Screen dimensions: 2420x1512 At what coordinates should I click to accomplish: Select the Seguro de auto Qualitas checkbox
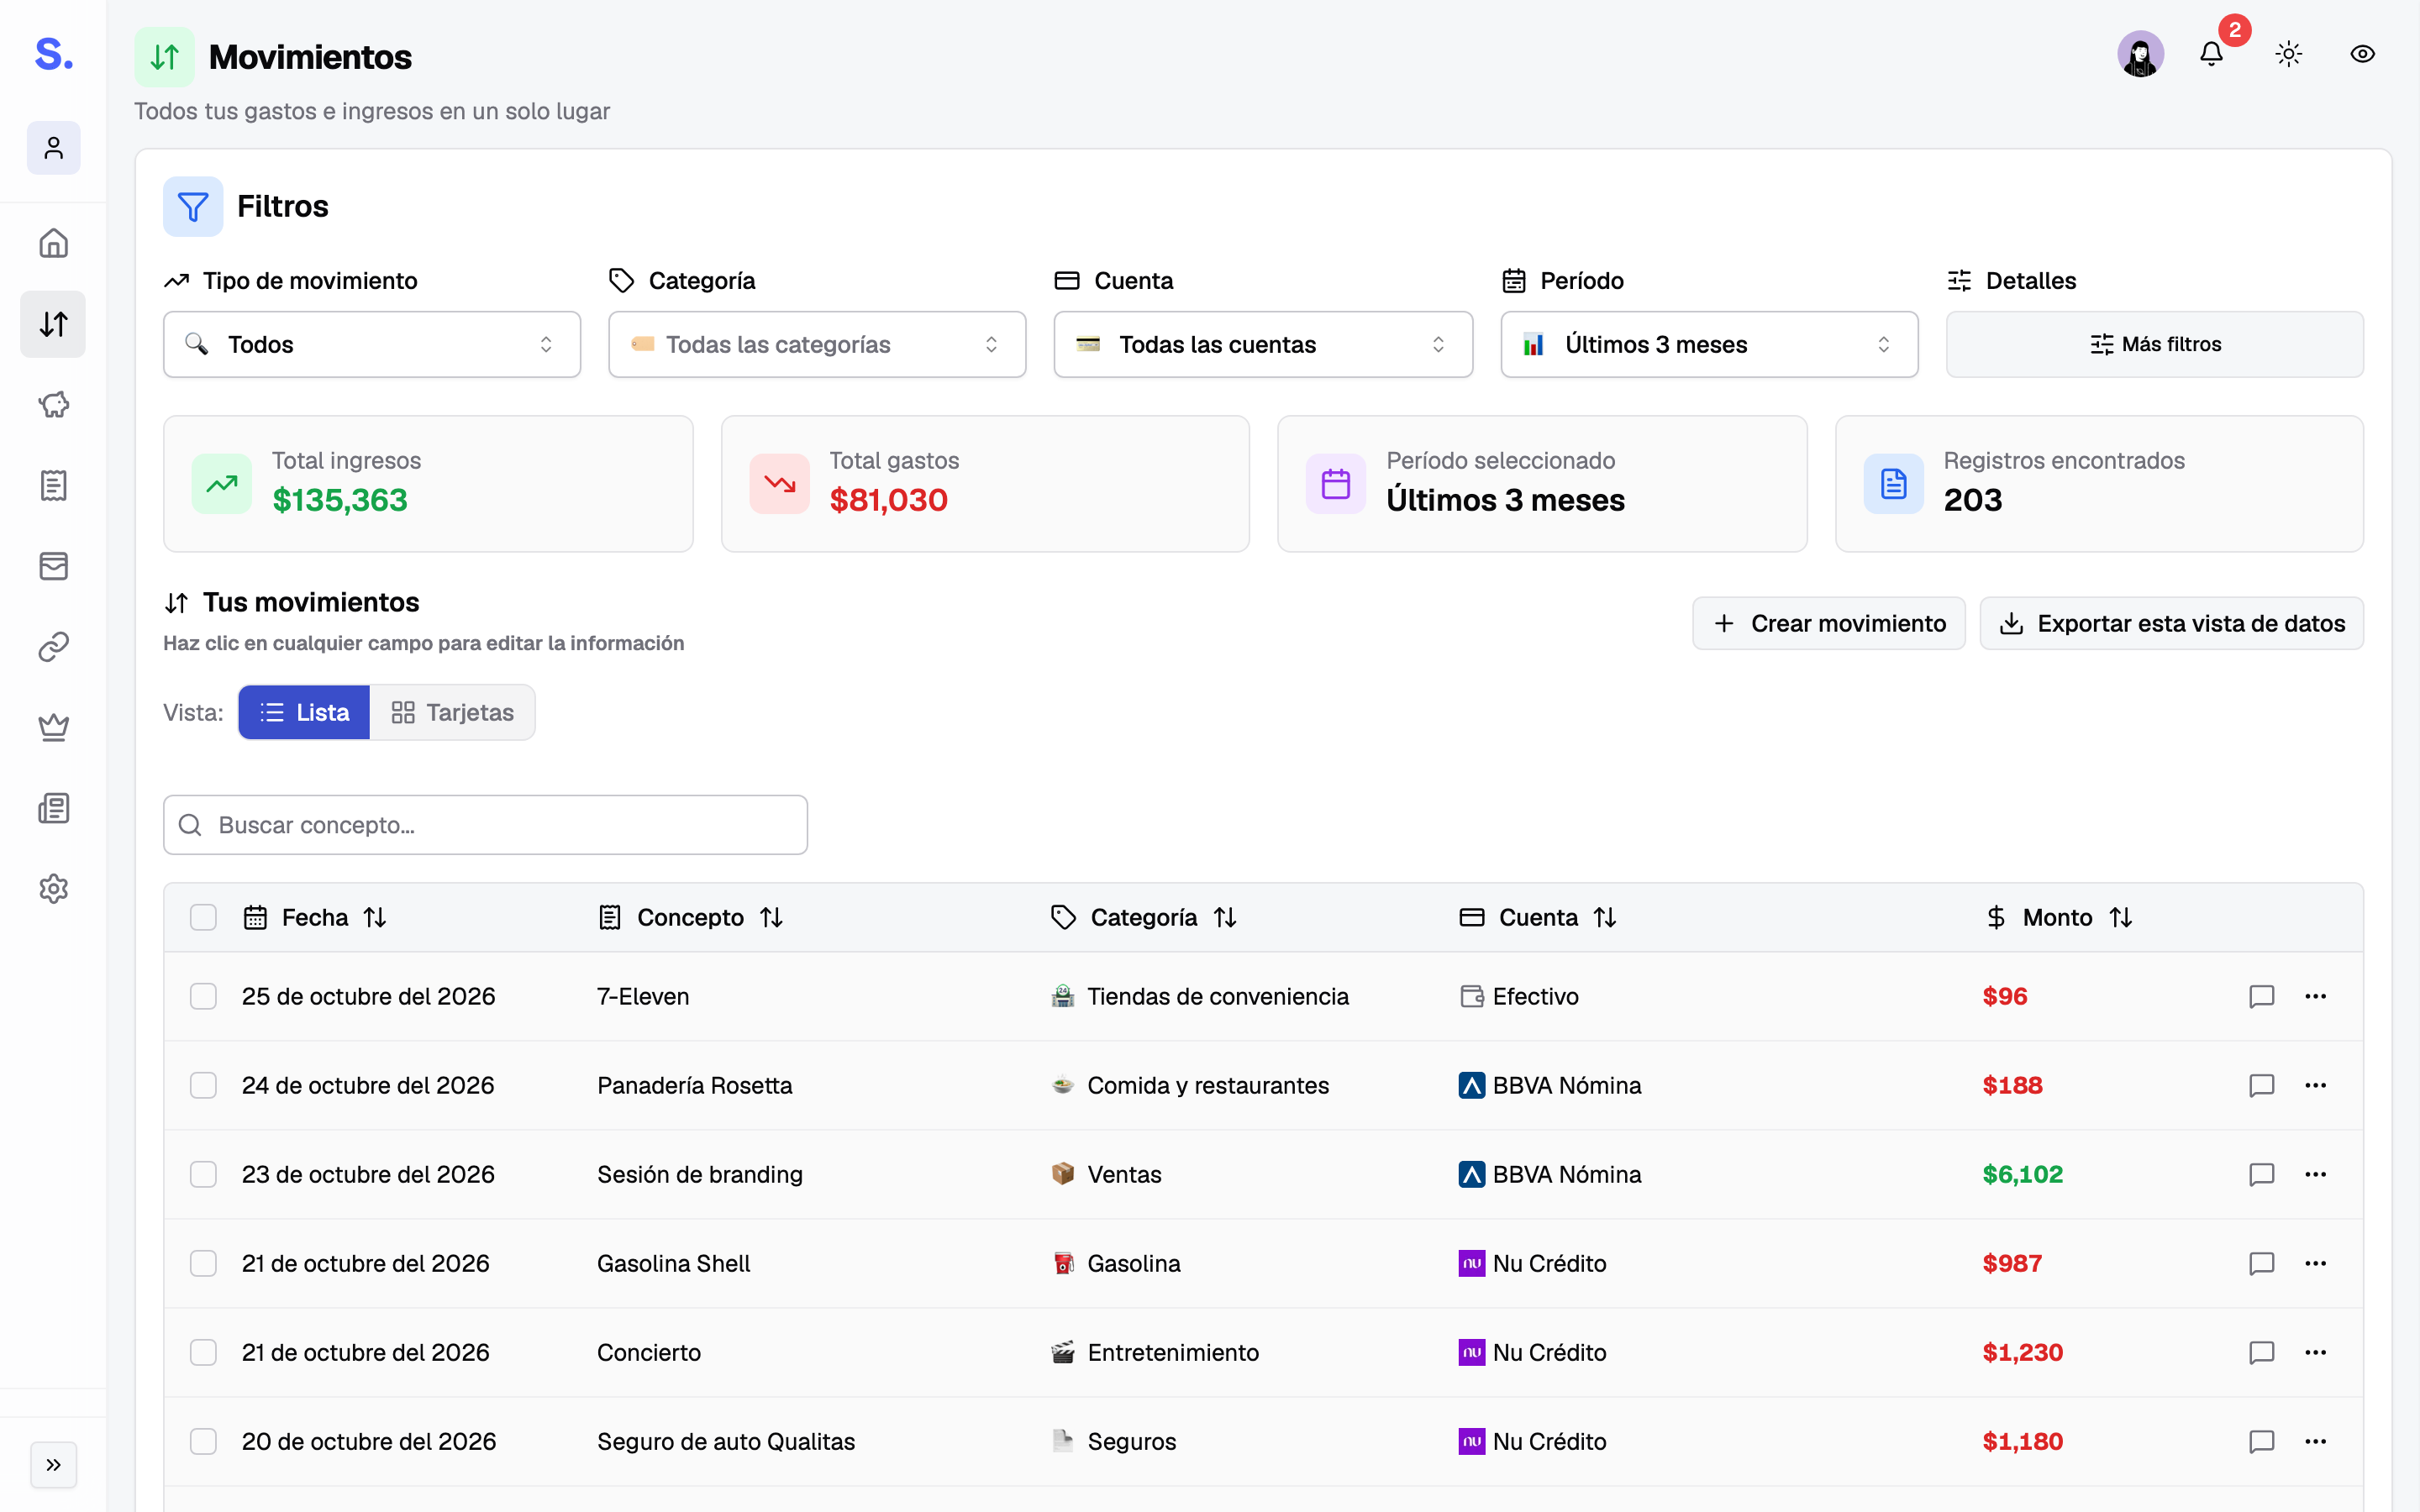coord(203,1441)
